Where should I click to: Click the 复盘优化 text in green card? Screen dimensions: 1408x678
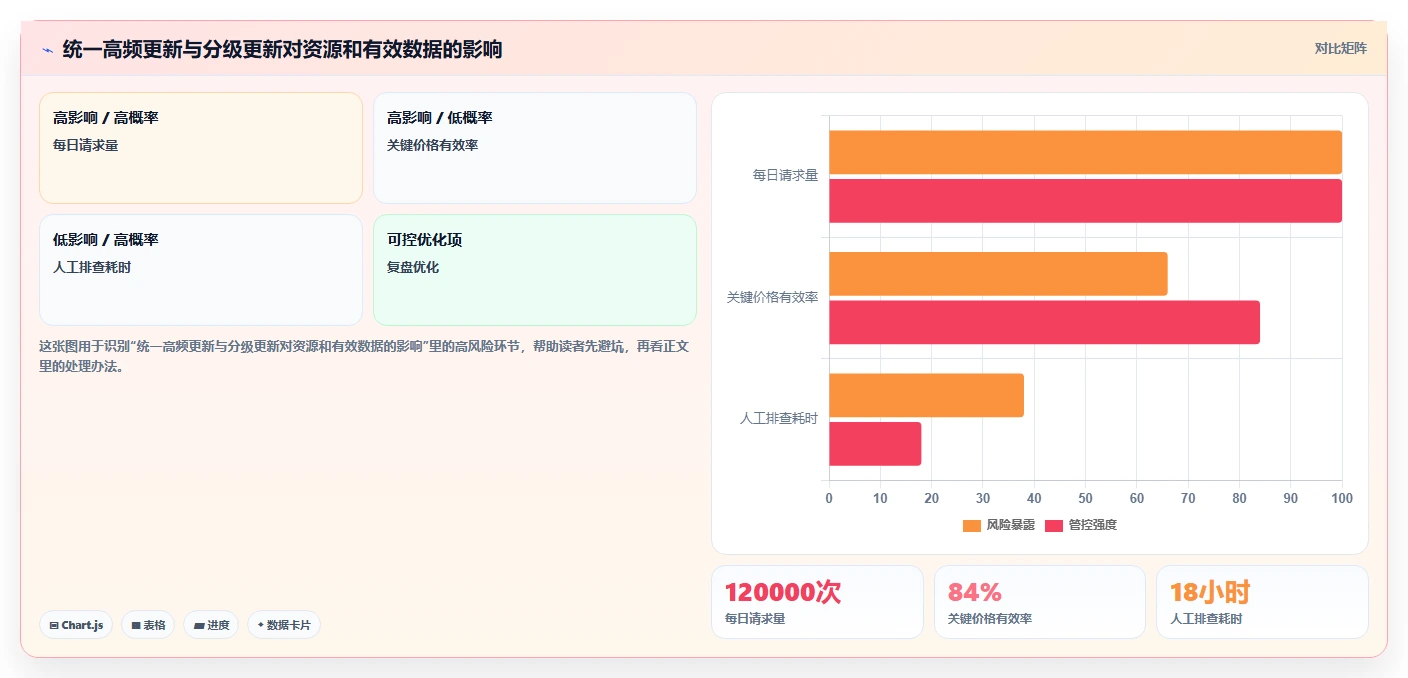point(413,267)
